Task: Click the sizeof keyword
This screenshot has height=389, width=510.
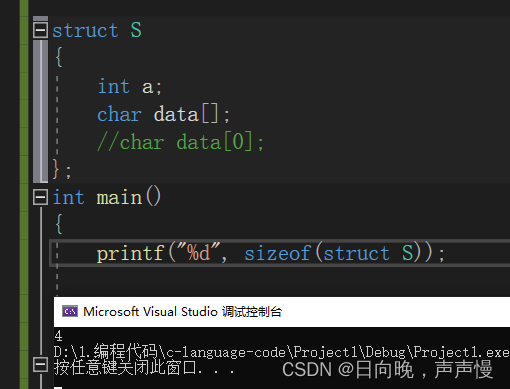Action: coord(278,253)
